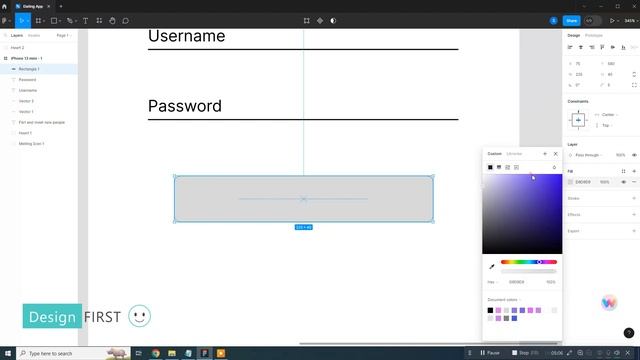Switch to Libraries tab in color picker
The width and height of the screenshot is (640, 360).
point(514,154)
